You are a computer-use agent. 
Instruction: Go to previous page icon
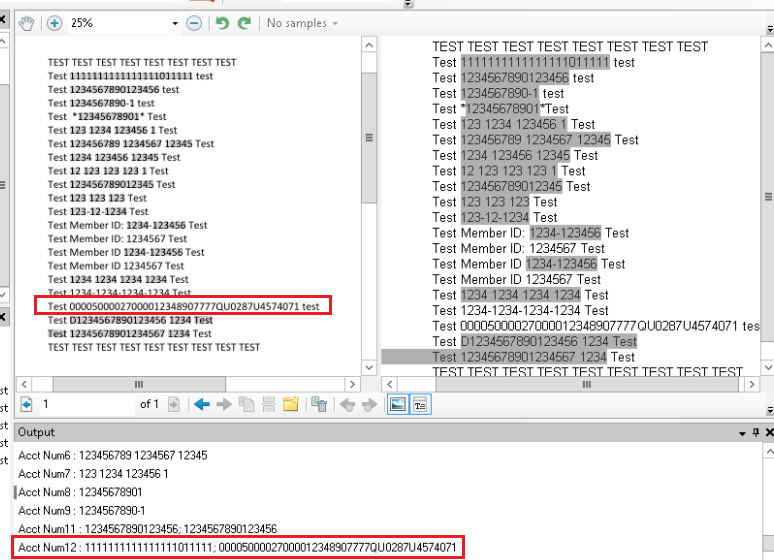point(27,404)
